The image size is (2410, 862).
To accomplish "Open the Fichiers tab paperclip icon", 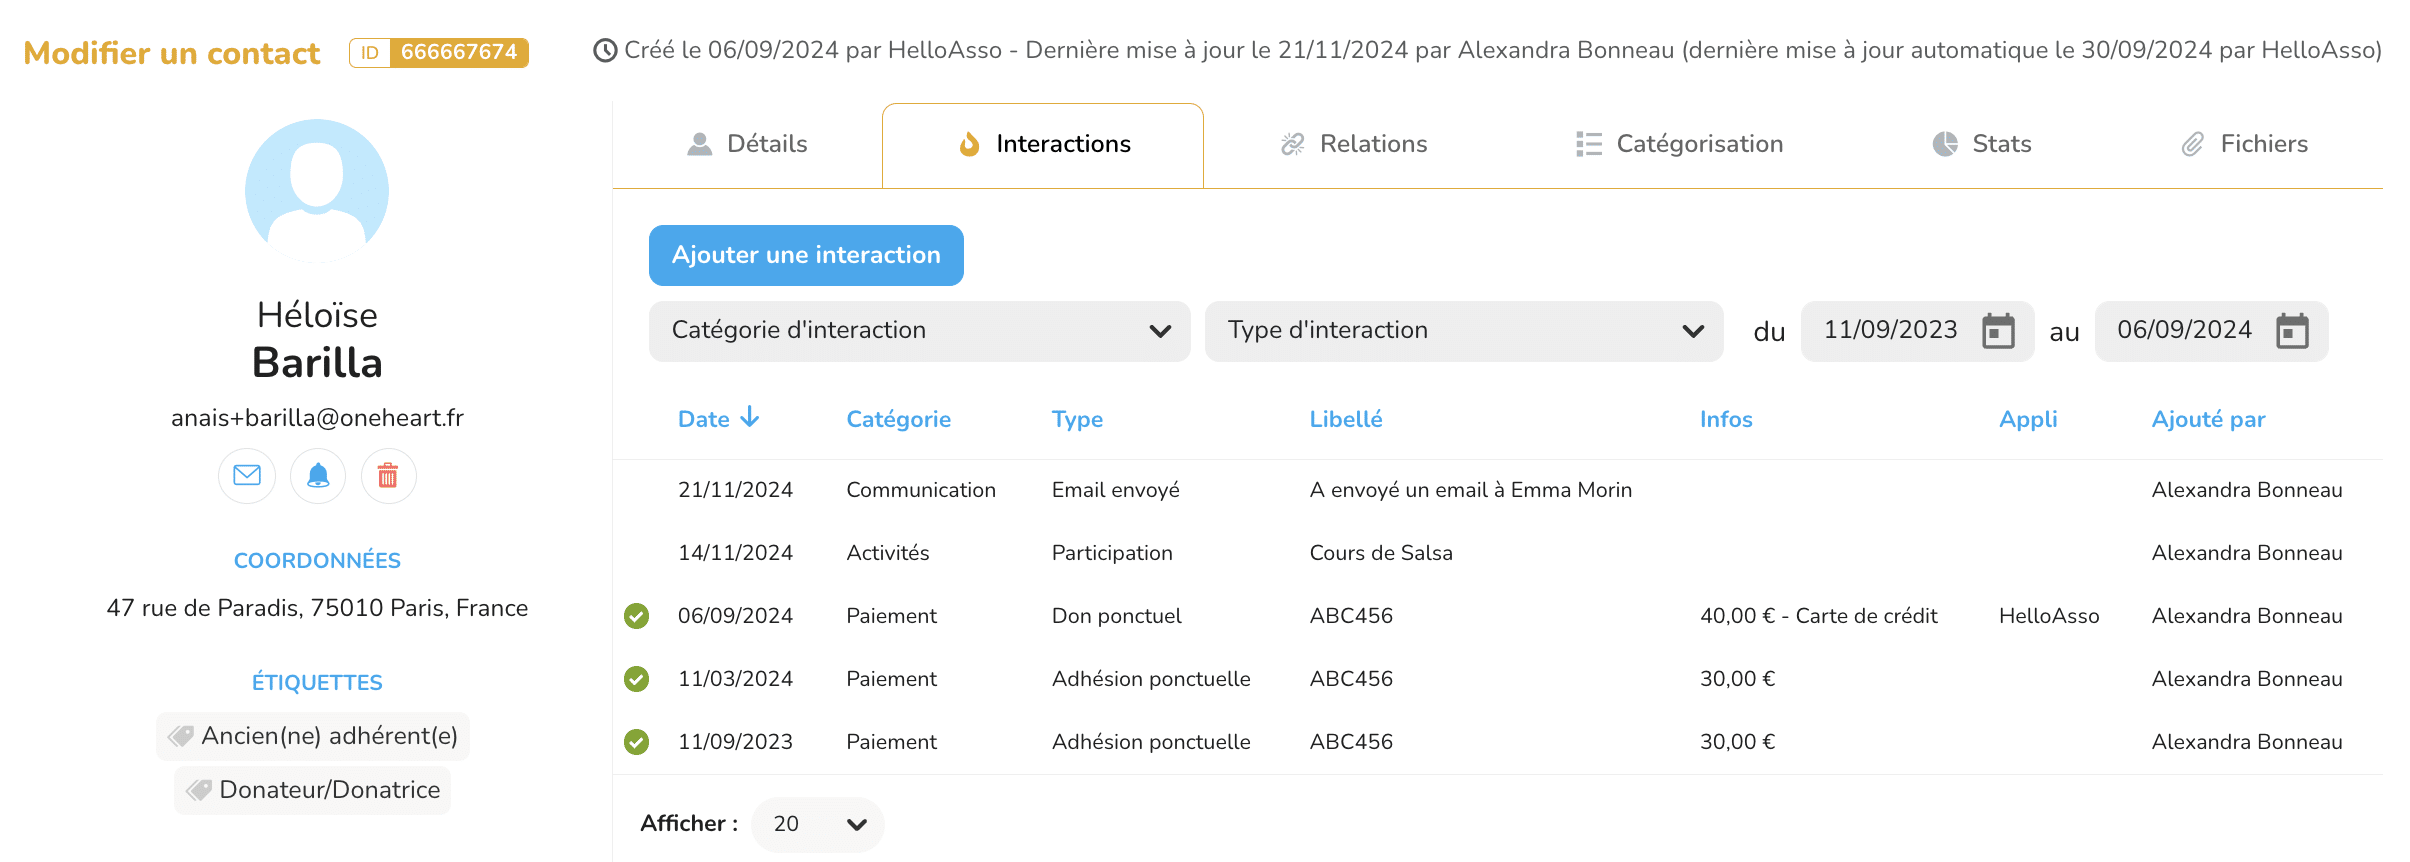I will tap(2192, 144).
